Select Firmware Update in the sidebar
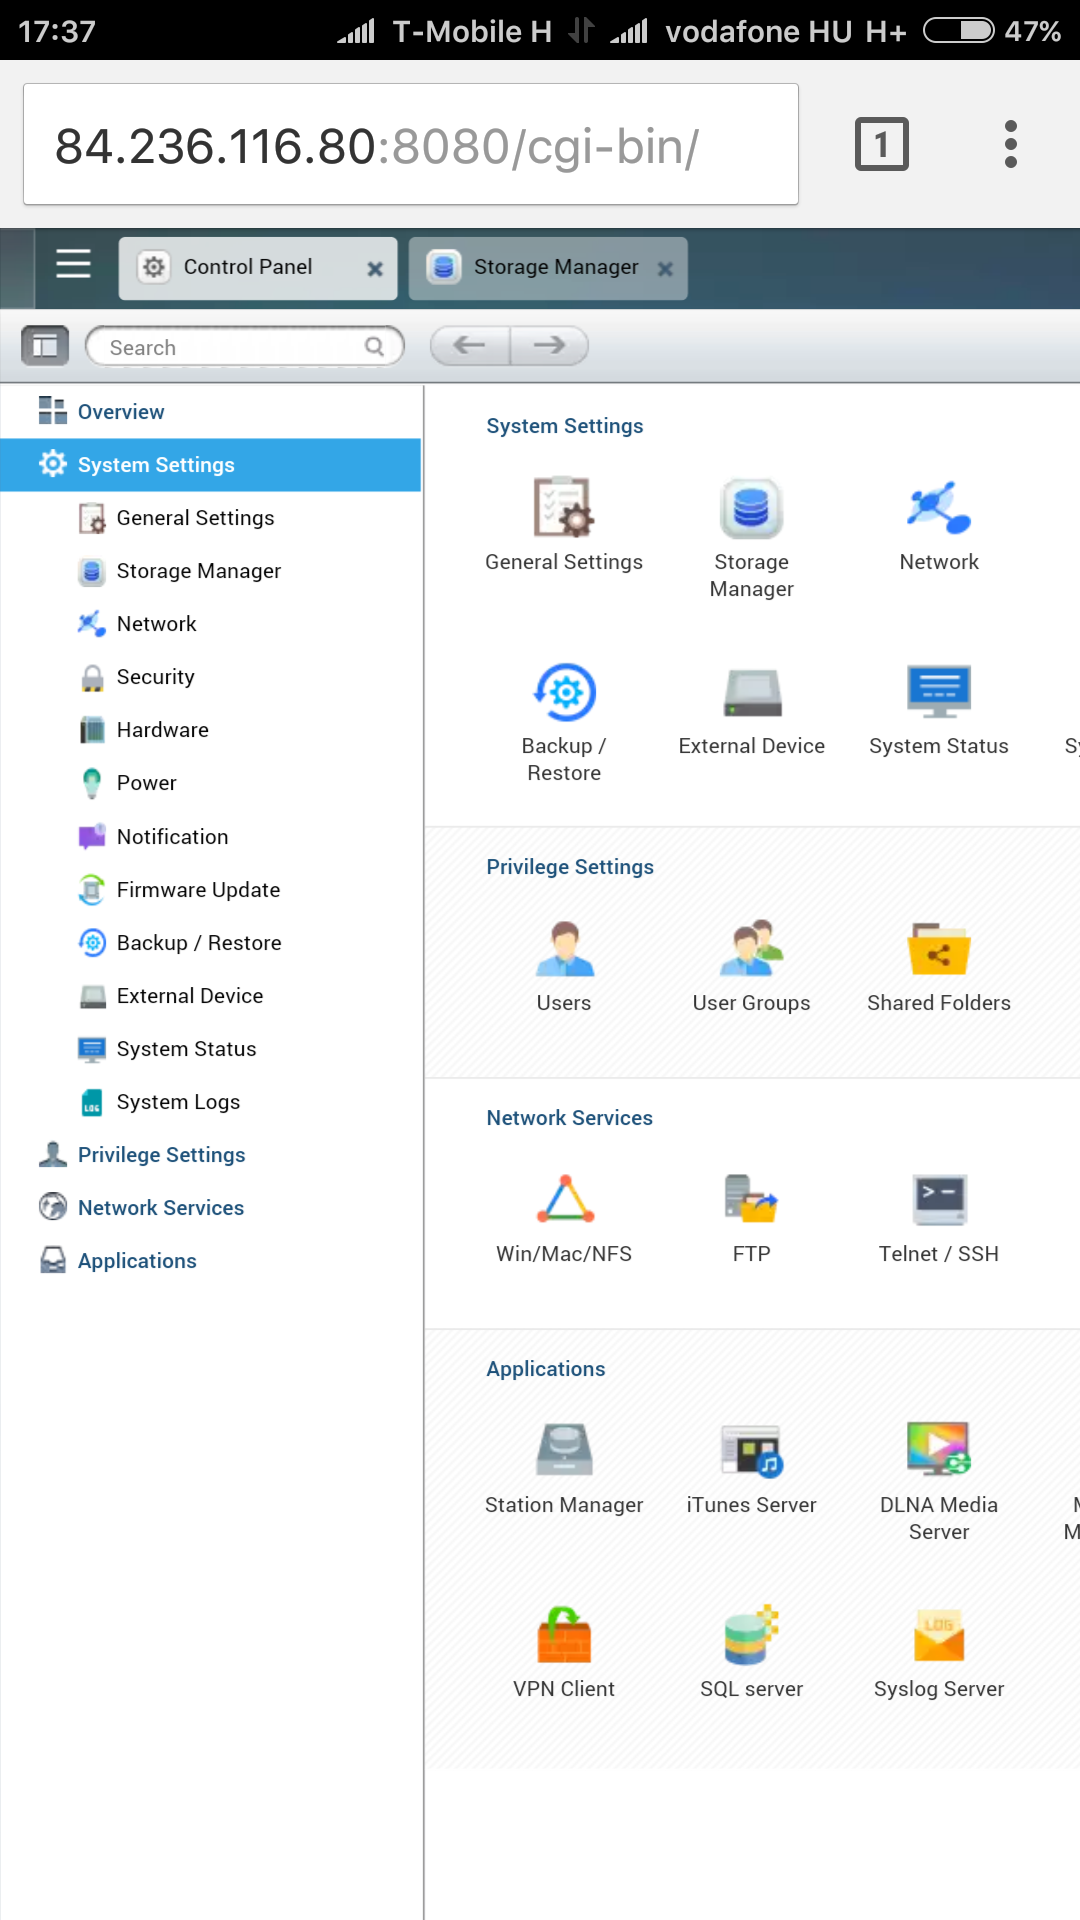 pos(198,890)
